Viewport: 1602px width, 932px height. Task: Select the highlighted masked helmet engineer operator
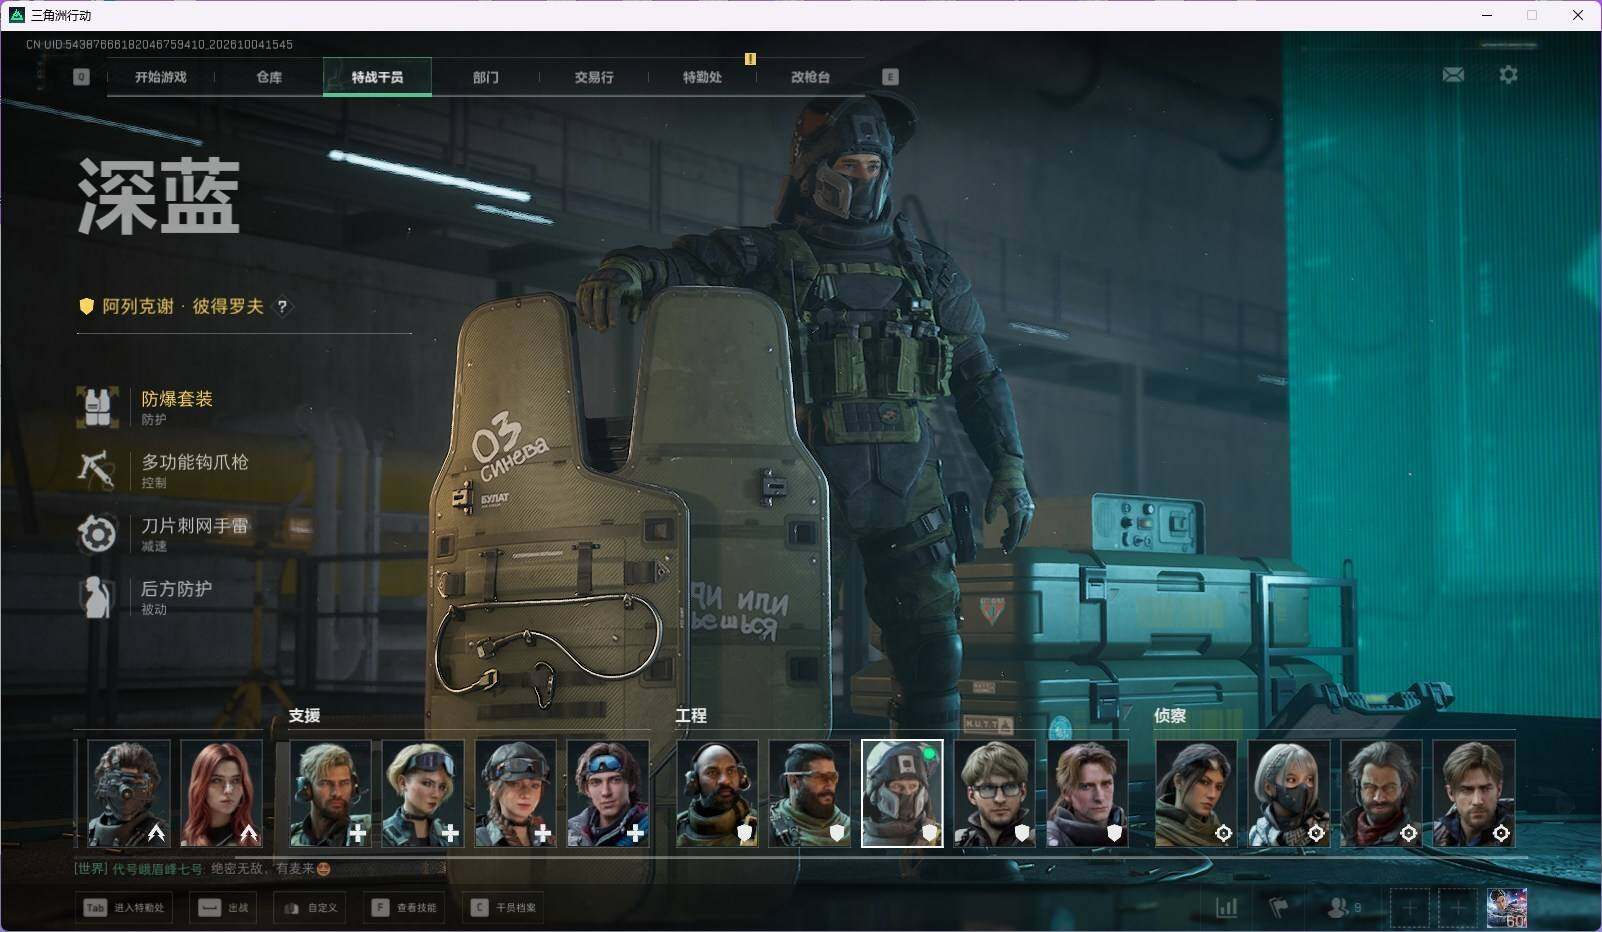tap(903, 794)
